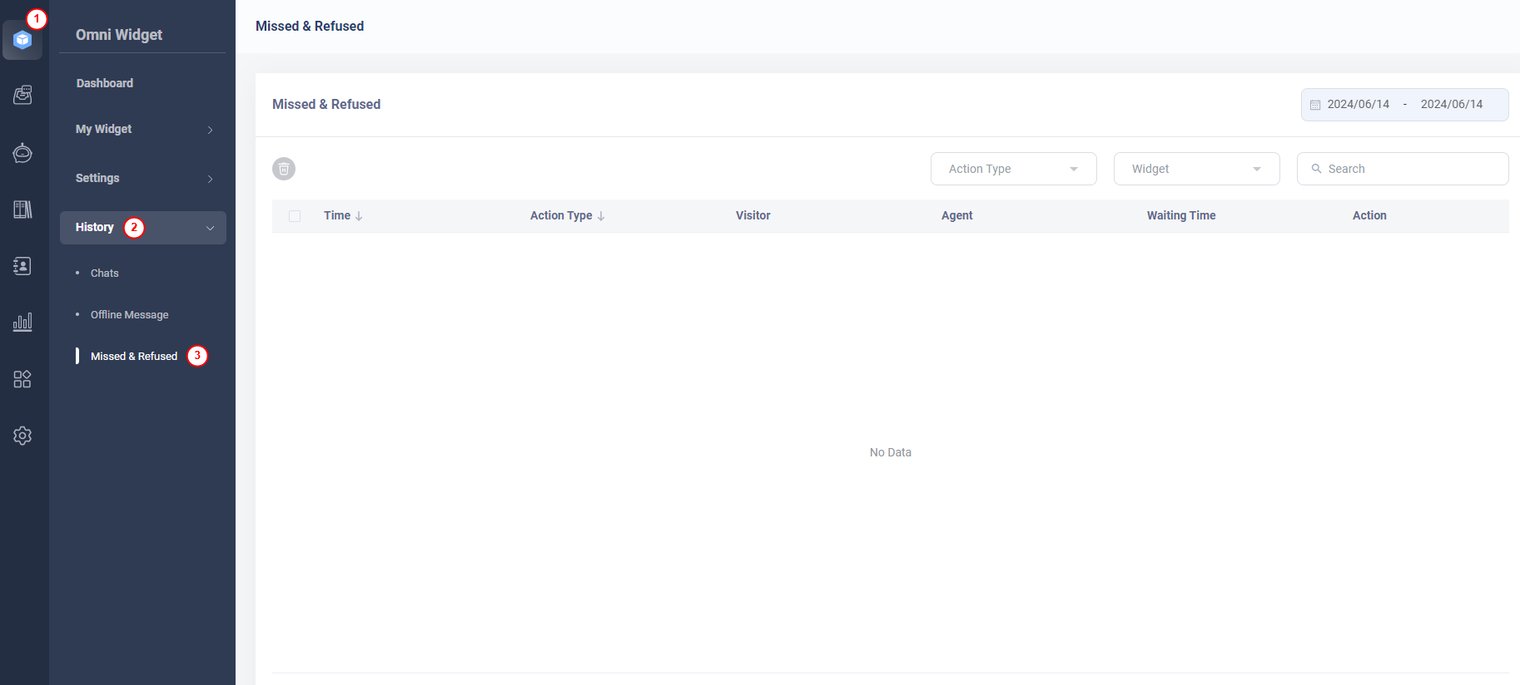Screen dimensions: 1520x685
Task: Go to Dashboard in the side menu
Action: 105,83
